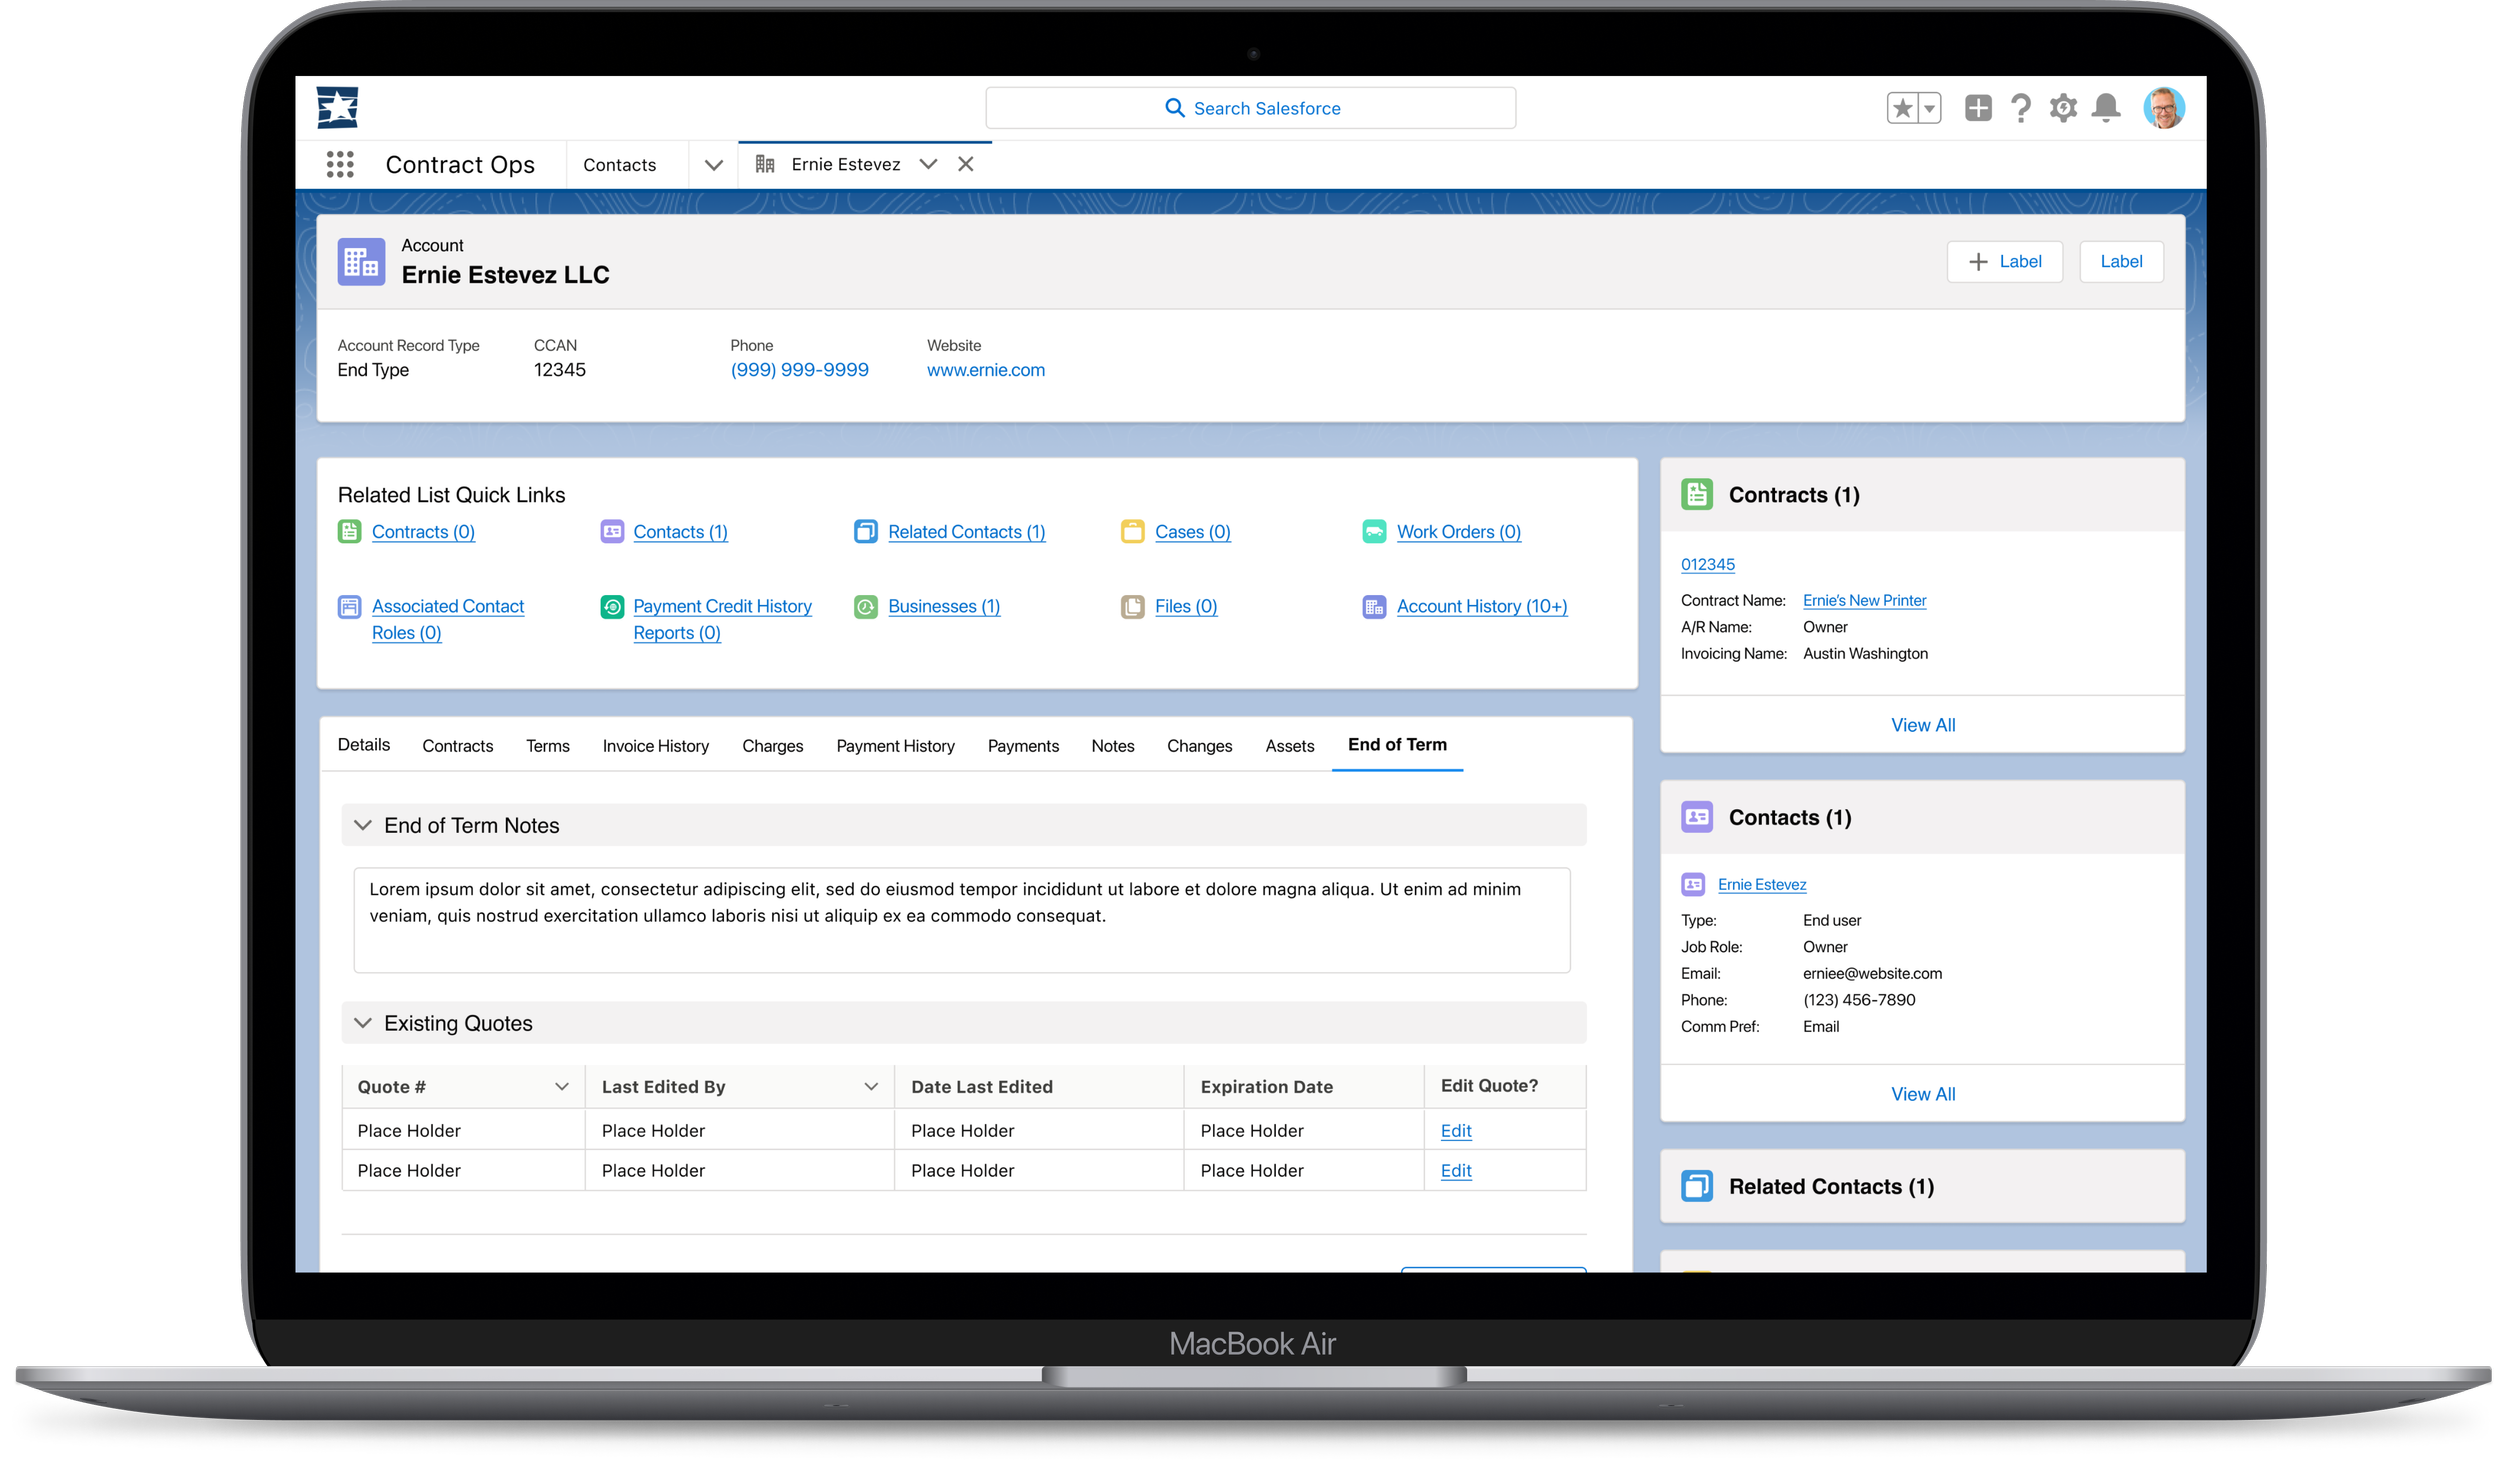Open the Quote # column menu
Viewport: 2500px width, 1463px height.
click(x=562, y=1087)
